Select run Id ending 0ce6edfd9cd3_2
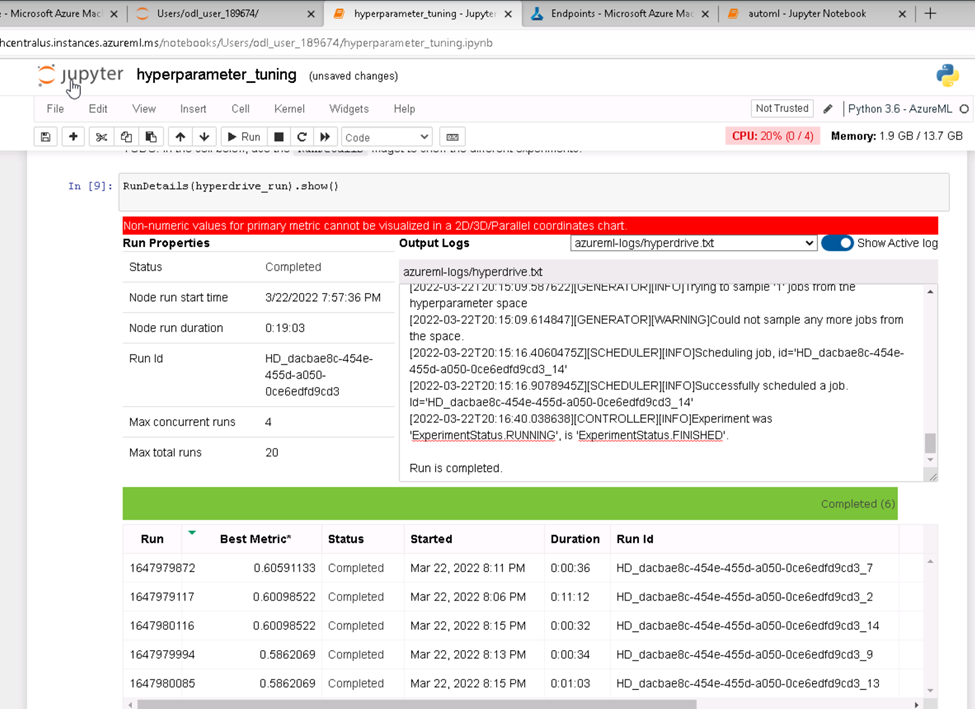Viewport: 975px width, 709px height. (744, 597)
